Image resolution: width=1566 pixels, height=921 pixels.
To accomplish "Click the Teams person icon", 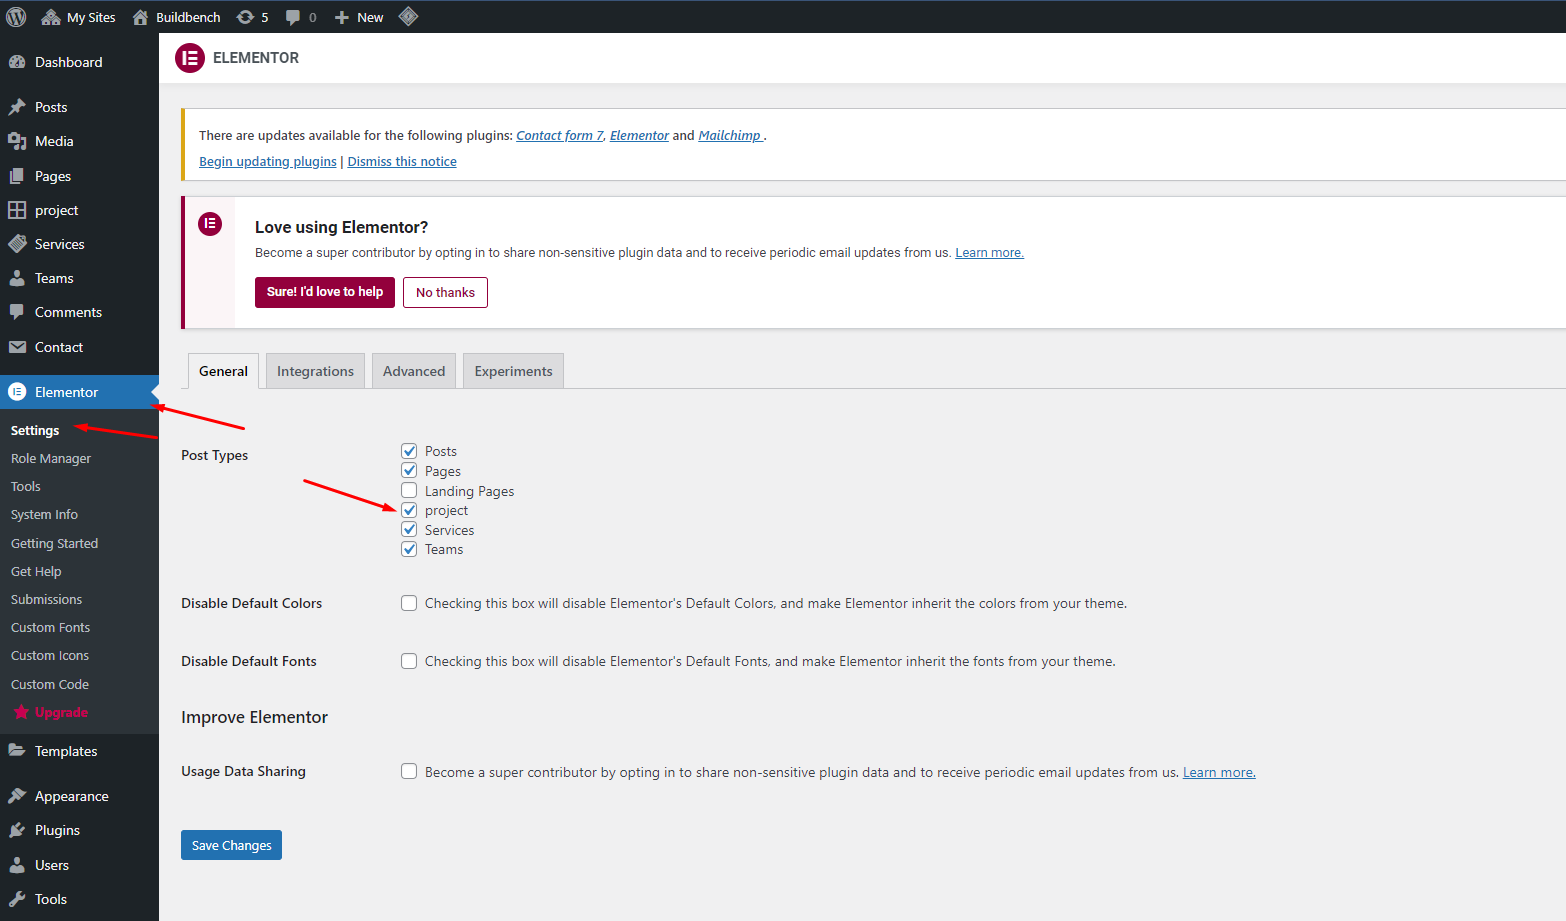I will point(17,278).
